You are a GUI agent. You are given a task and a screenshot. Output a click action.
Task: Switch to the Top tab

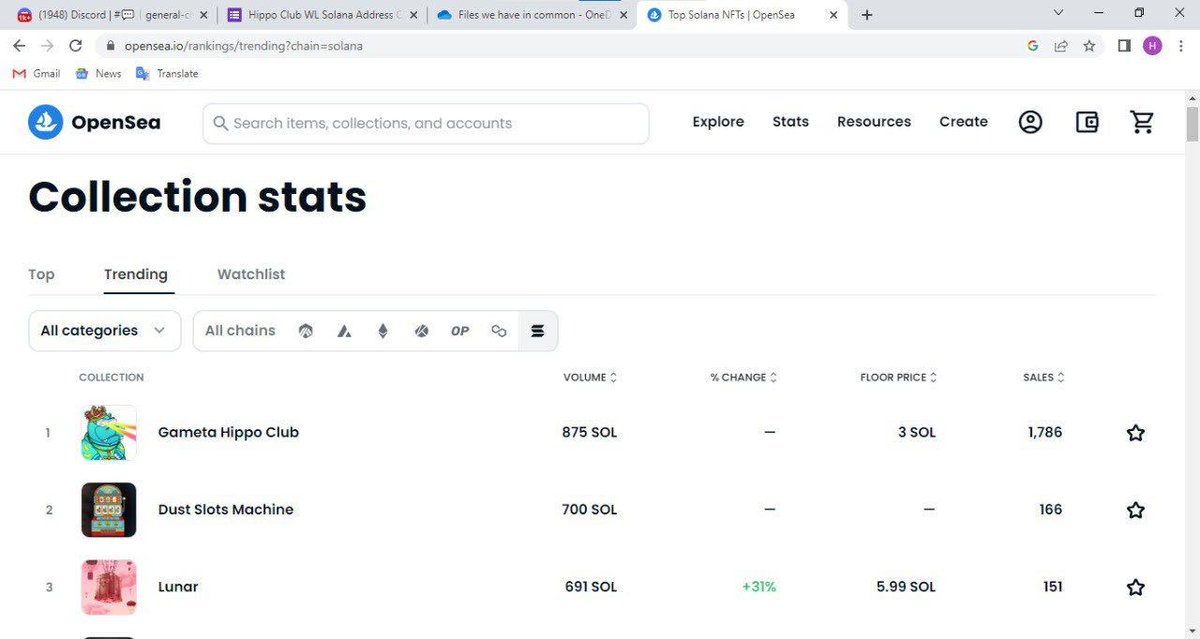point(41,274)
